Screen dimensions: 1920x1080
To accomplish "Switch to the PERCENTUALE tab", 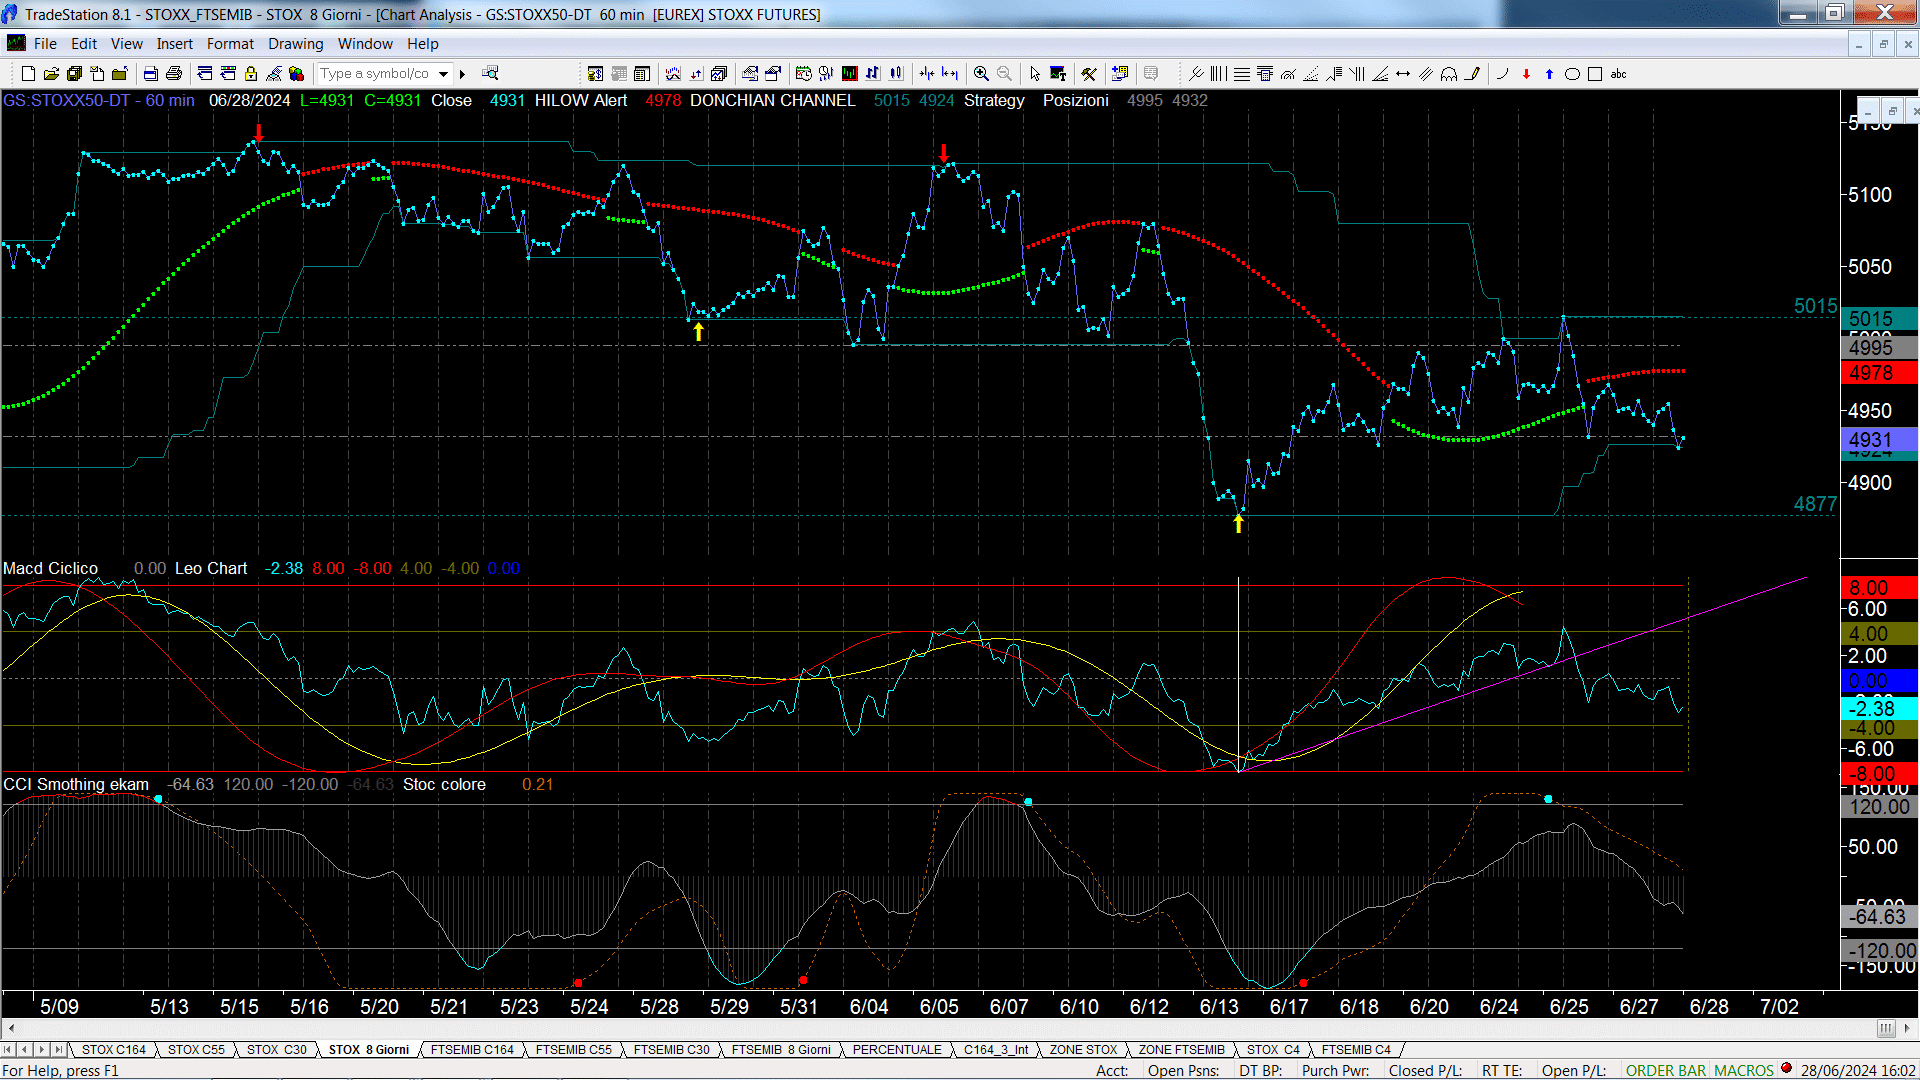I will [x=897, y=1049].
